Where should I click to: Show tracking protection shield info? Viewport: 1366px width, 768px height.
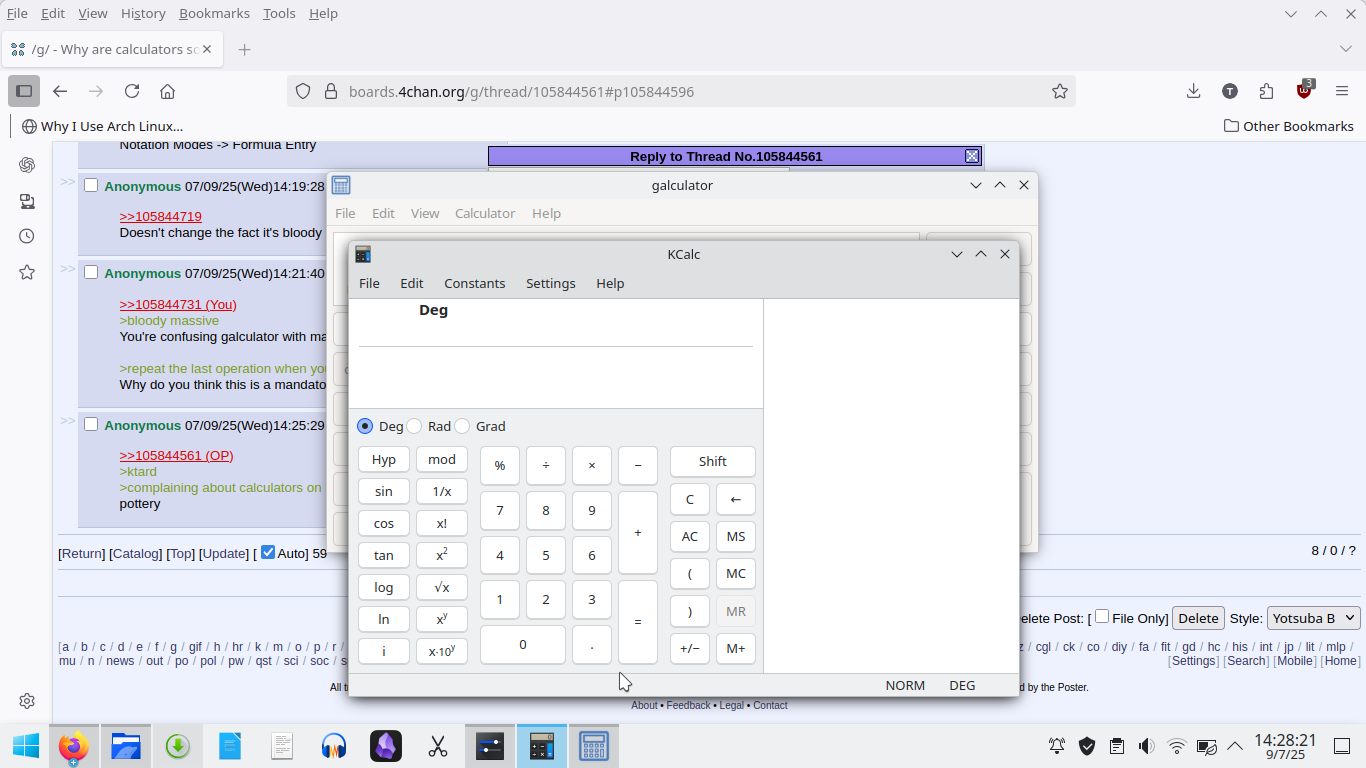[304, 91]
